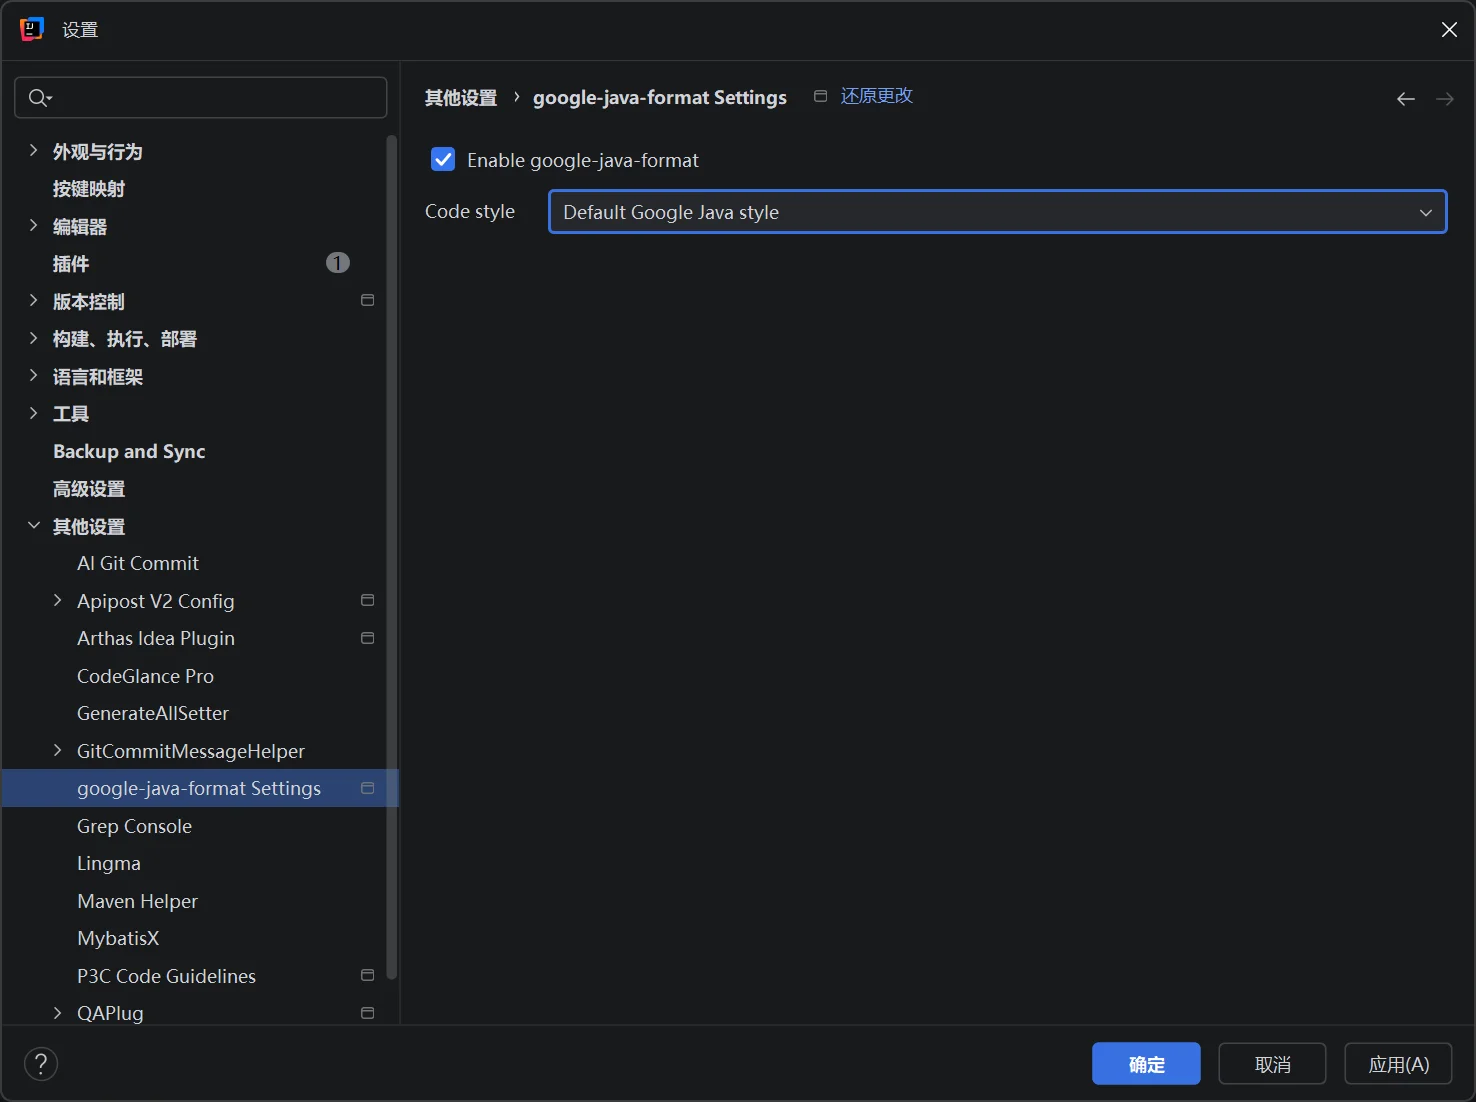Viewport: 1476px width, 1102px height.
Task: Click the search magnifier icon in the settings search box
Action: point(40,97)
